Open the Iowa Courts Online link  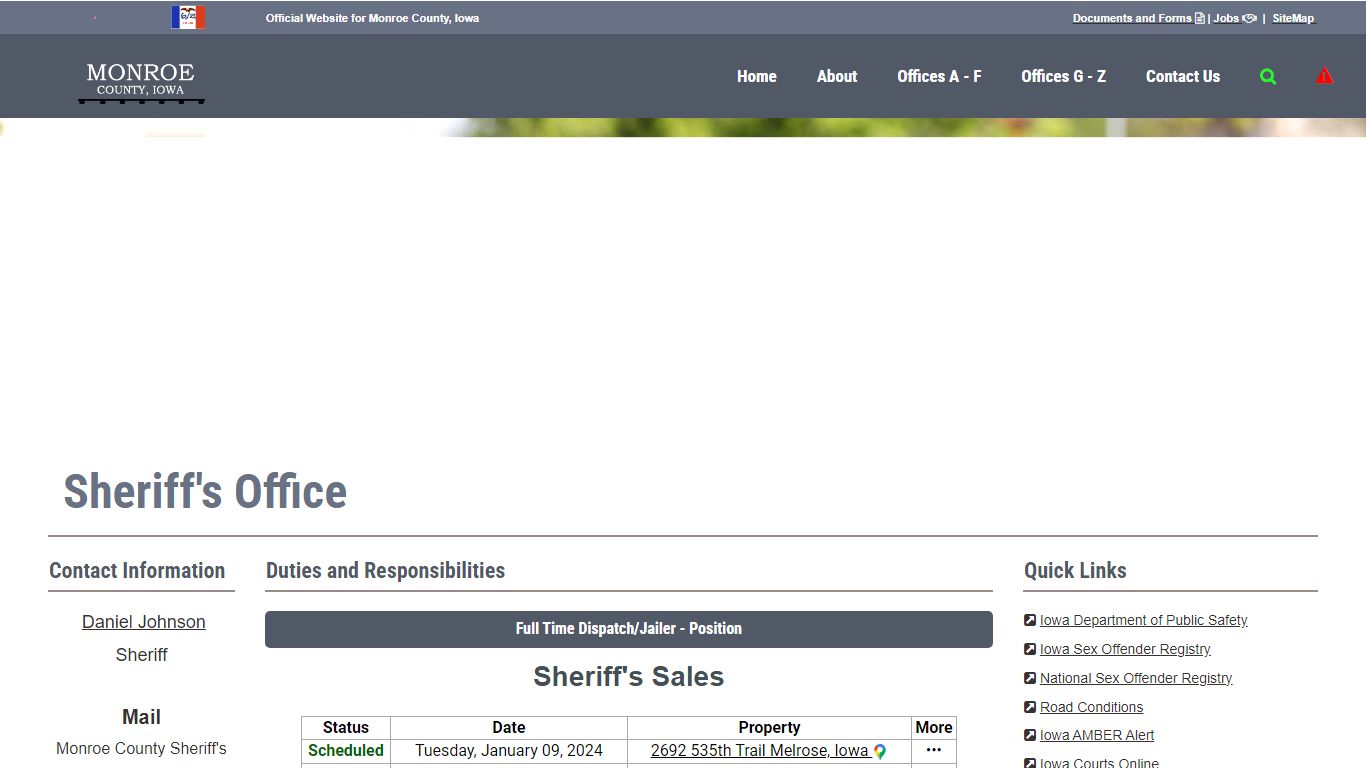point(1099,763)
